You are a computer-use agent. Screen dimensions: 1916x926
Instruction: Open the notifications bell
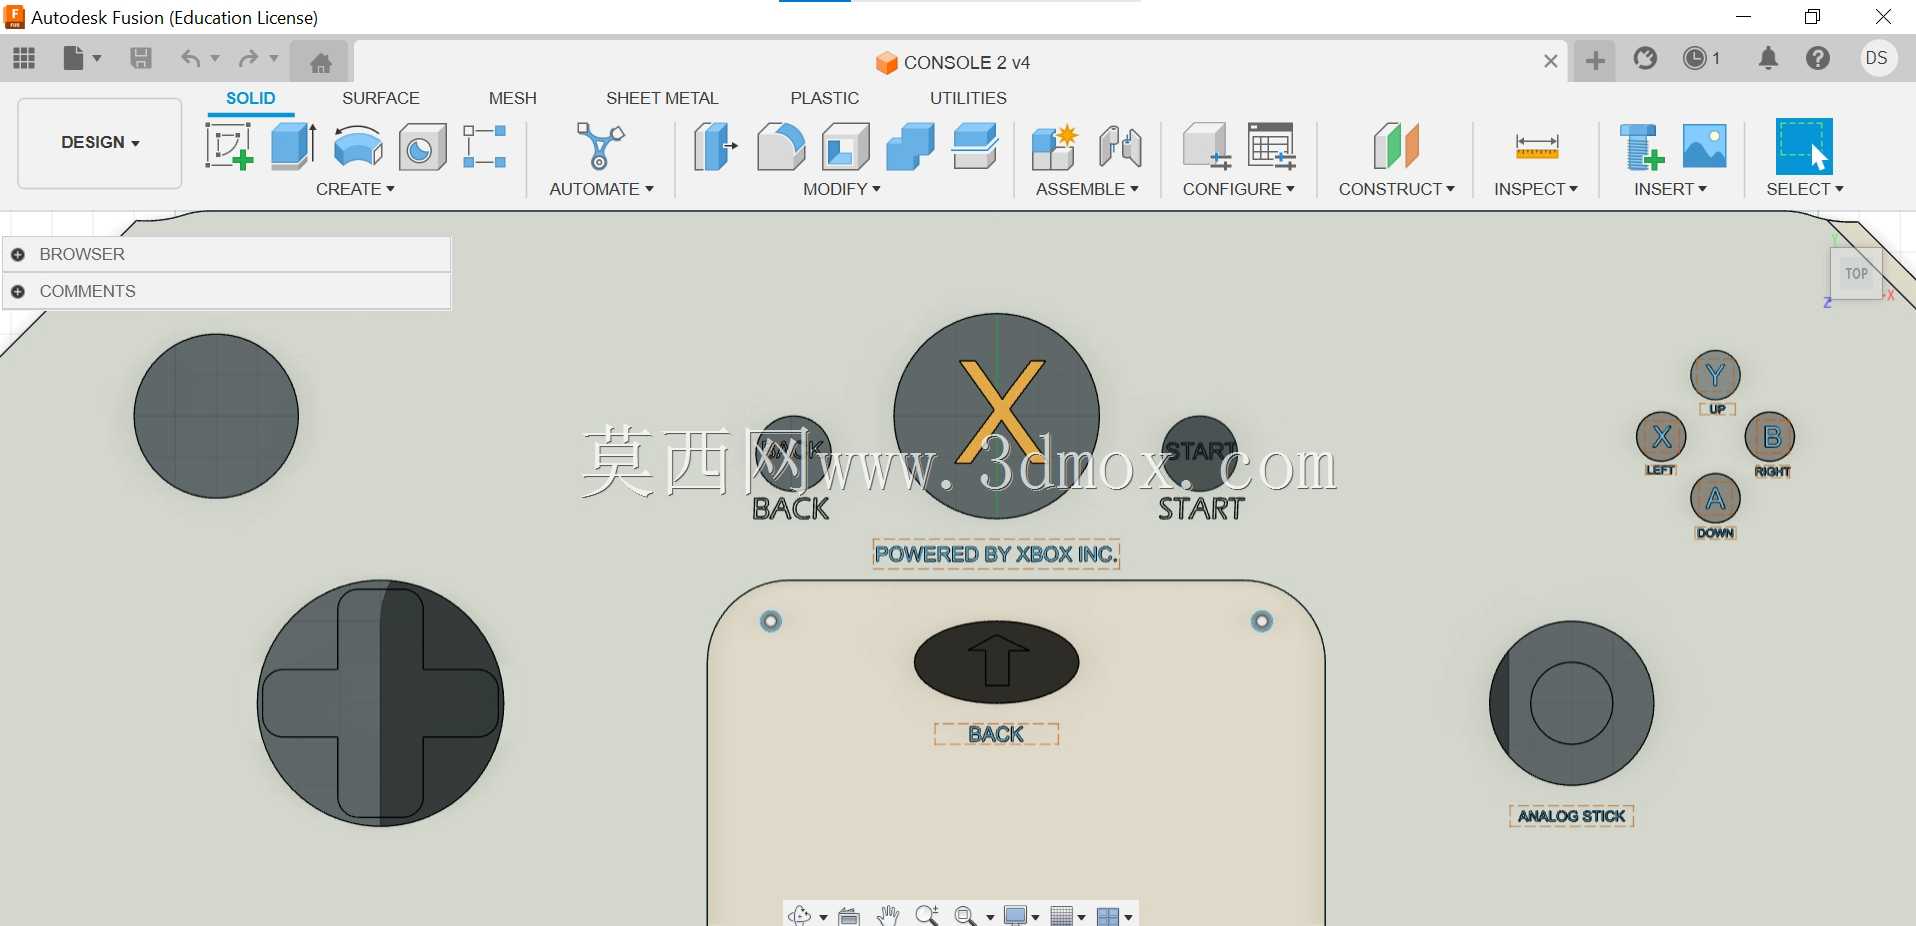[1768, 58]
